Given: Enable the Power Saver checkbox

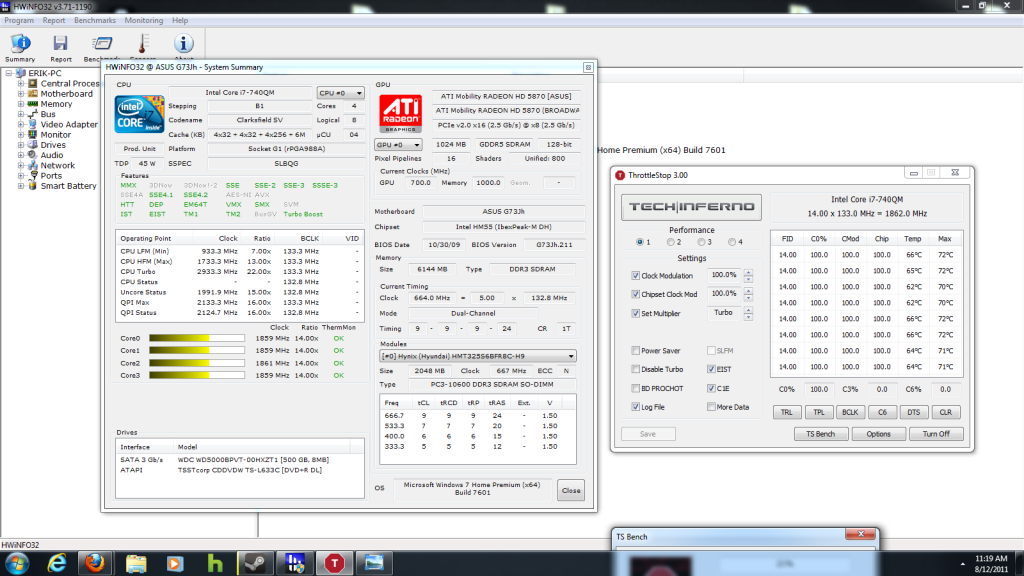Looking at the screenshot, I should click(636, 351).
